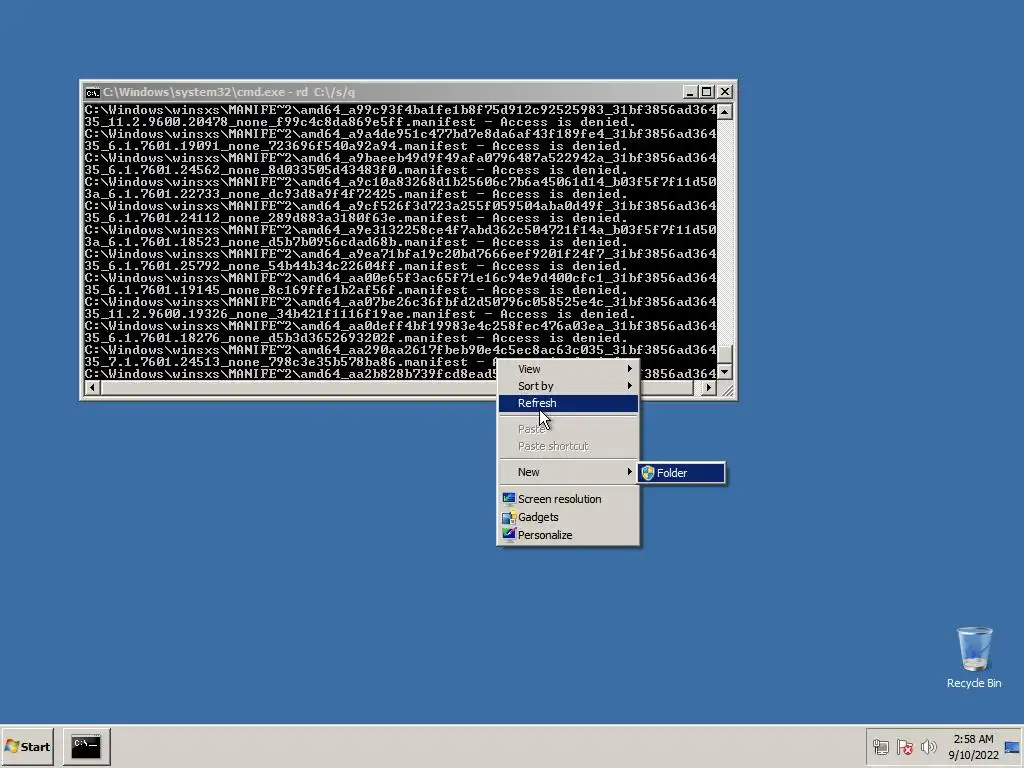This screenshot has height=768, width=1024.
Task: Click cmd horizontal scrollbar left arrow
Action: point(92,388)
